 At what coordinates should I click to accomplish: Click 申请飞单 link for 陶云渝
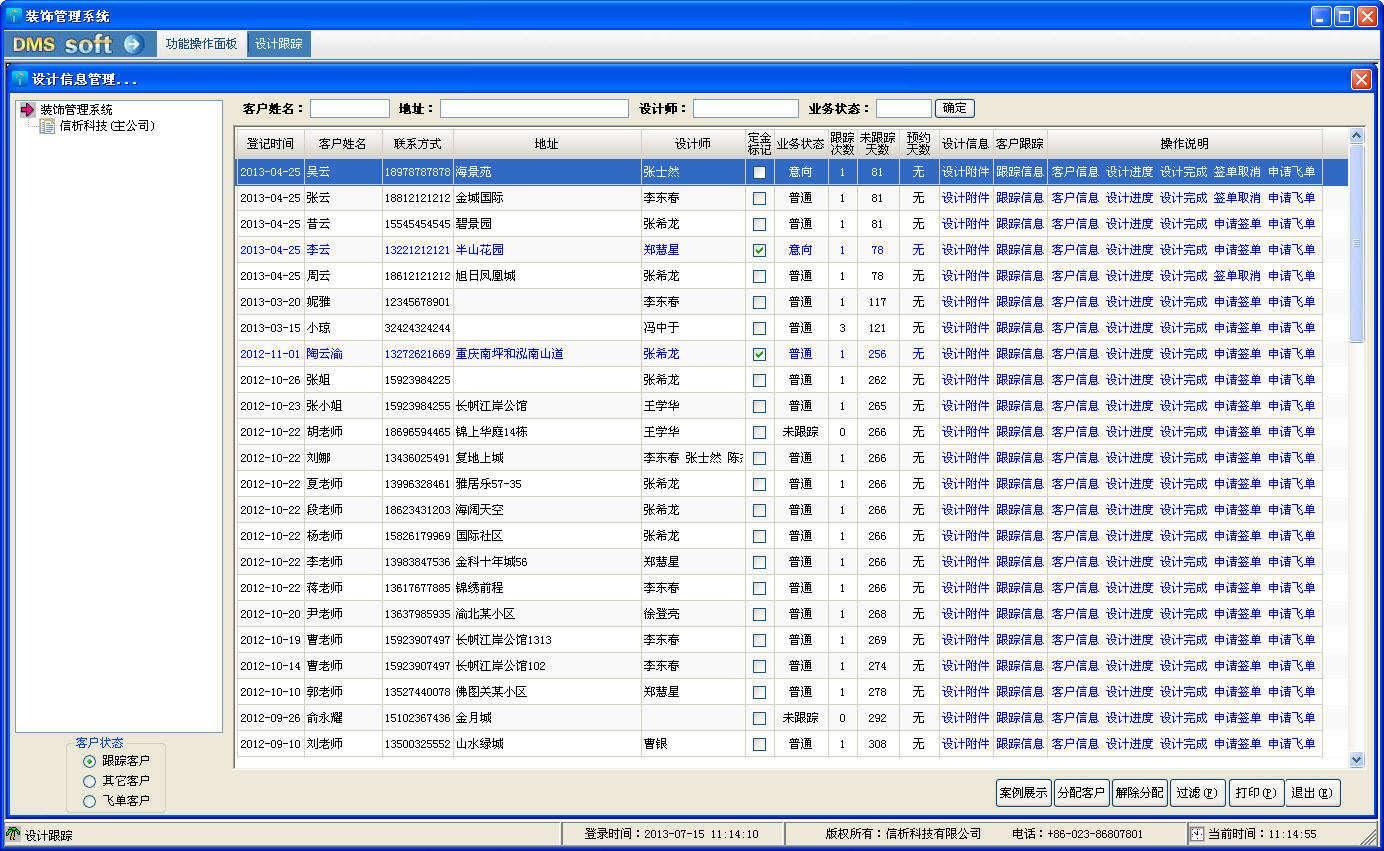pos(1291,354)
